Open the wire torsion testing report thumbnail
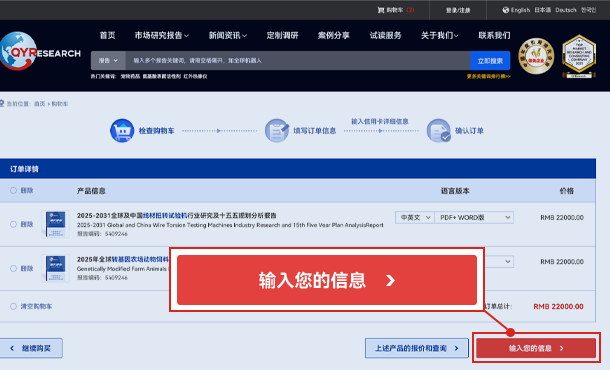The image size is (610, 370). tap(55, 224)
